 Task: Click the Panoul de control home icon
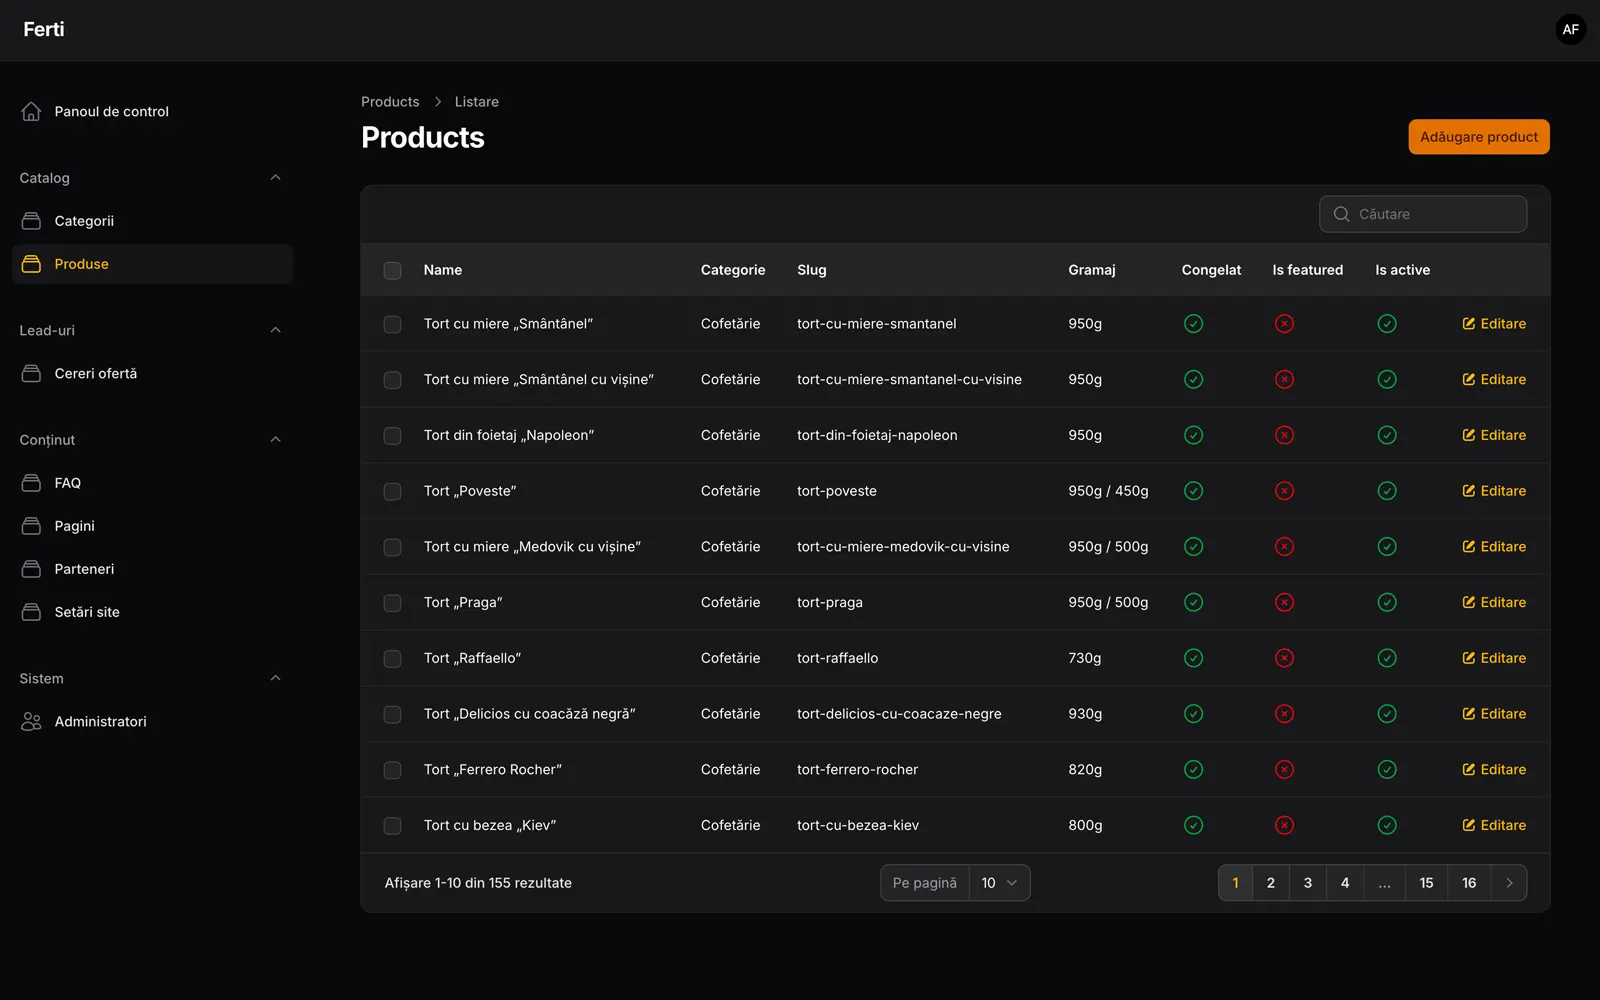click(x=31, y=111)
